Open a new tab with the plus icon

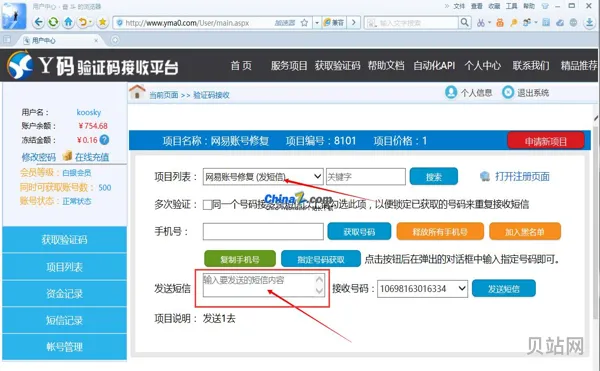pyautogui.click(x=115, y=40)
